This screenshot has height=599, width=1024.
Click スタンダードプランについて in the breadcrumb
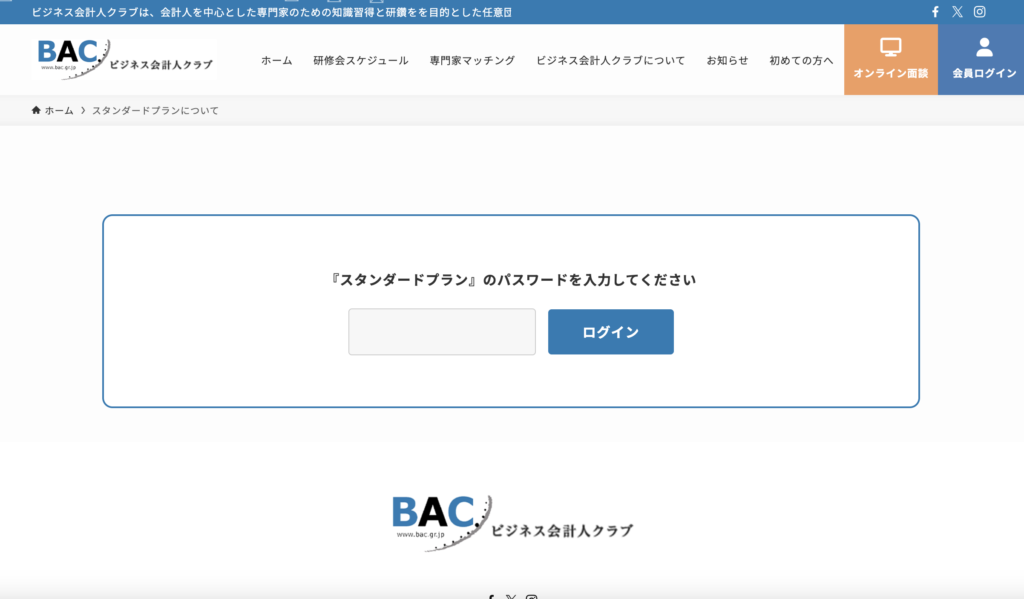155,110
